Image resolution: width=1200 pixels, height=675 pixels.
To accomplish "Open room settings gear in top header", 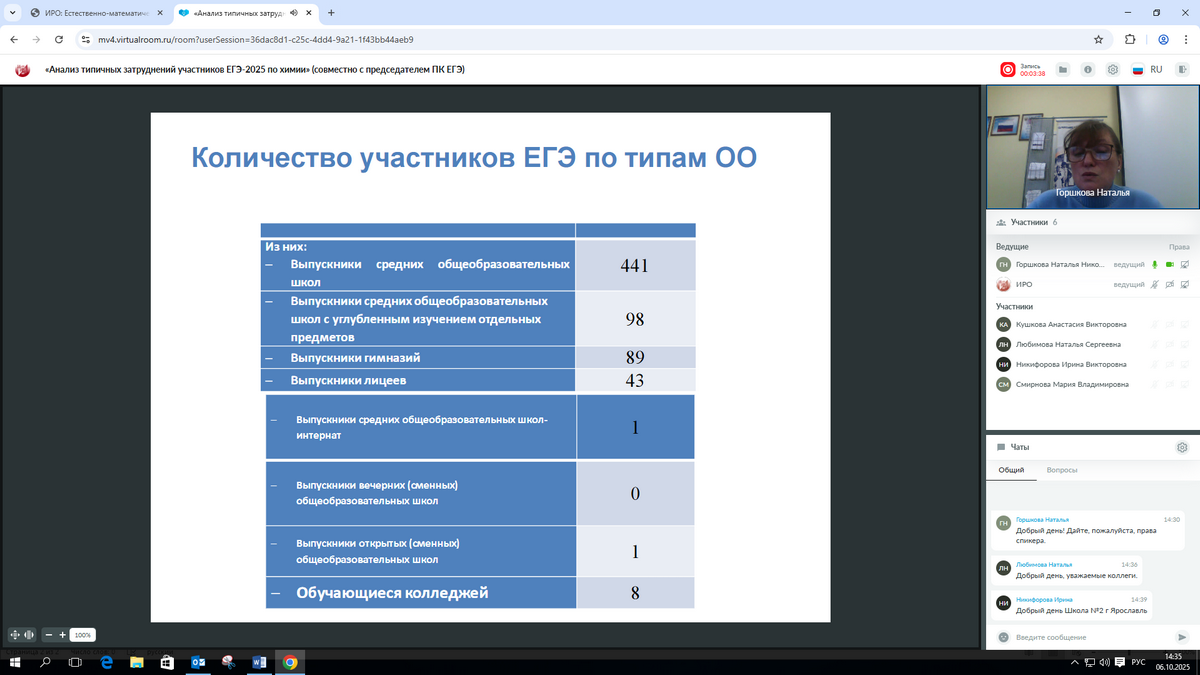I will point(1112,70).
